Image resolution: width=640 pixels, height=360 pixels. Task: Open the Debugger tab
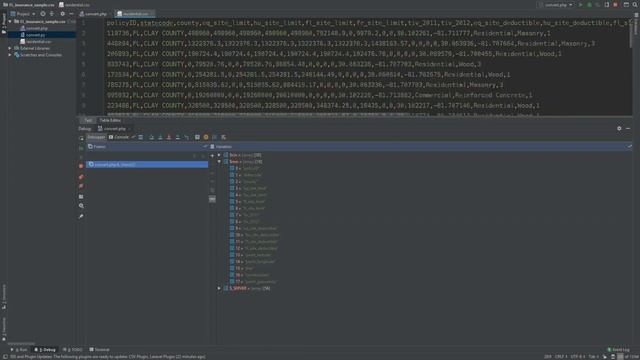96,137
